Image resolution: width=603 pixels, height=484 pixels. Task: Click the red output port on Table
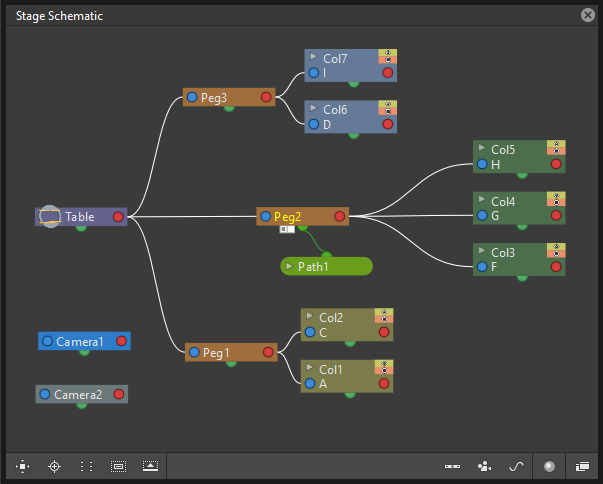coord(118,217)
